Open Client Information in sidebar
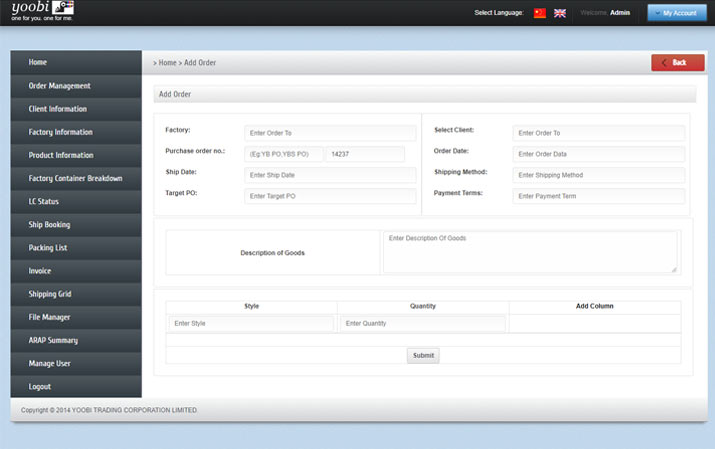This screenshot has height=449, width=715. click(x=76, y=109)
